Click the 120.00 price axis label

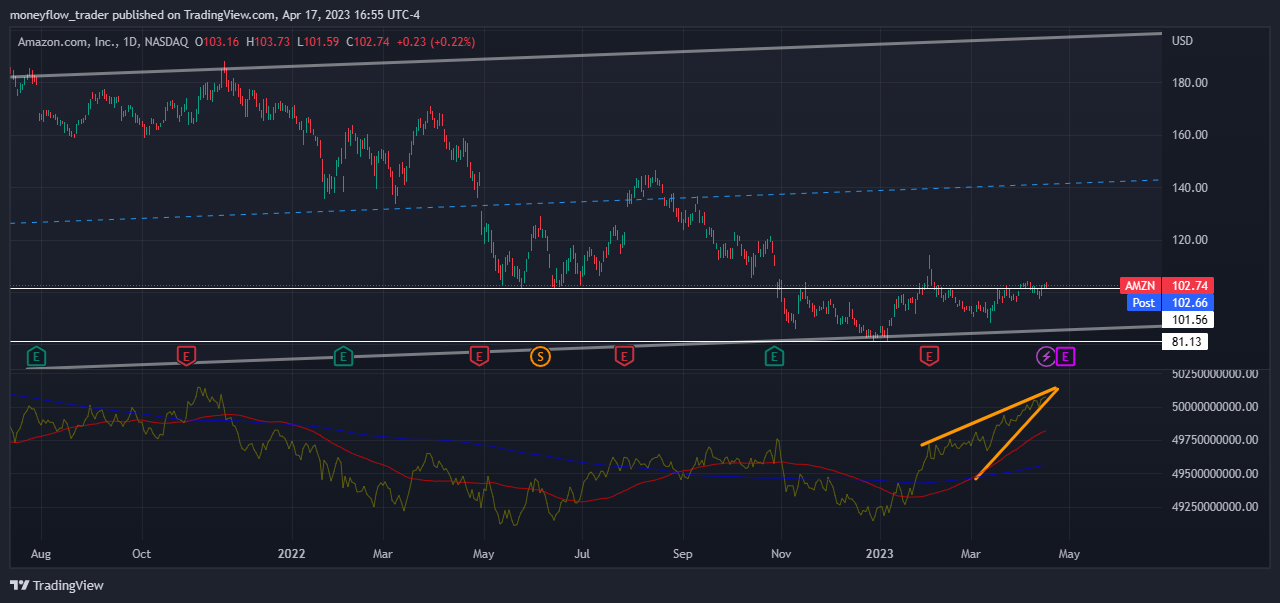(x=1189, y=240)
